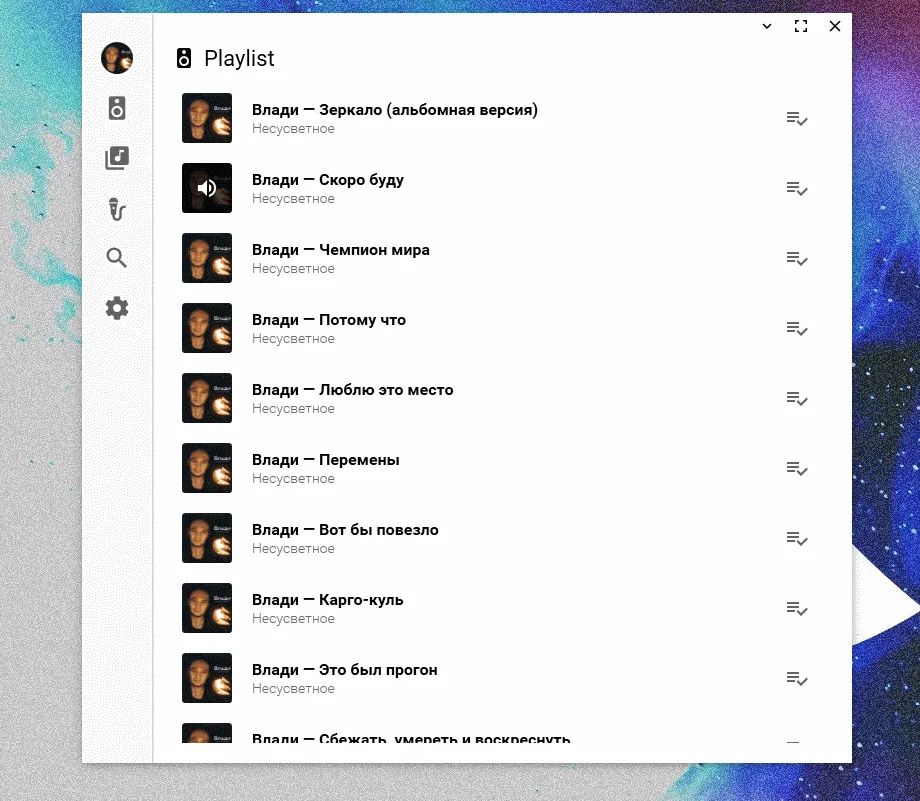Toggle queue check for Карго-куль
The width and height of the screenshot is (920, 801).
[797, 609]
